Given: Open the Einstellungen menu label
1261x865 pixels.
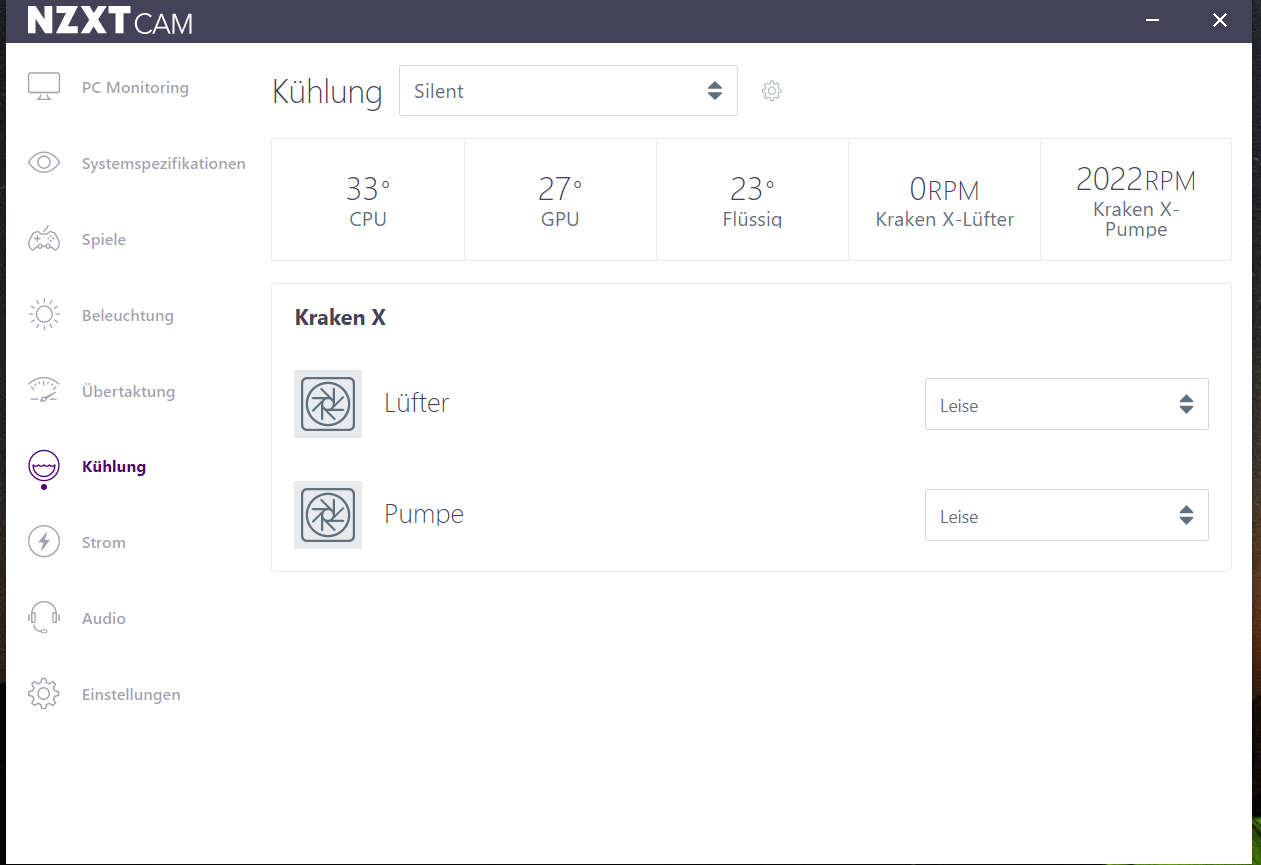Looking at the screenshot, I should point(131,694).
